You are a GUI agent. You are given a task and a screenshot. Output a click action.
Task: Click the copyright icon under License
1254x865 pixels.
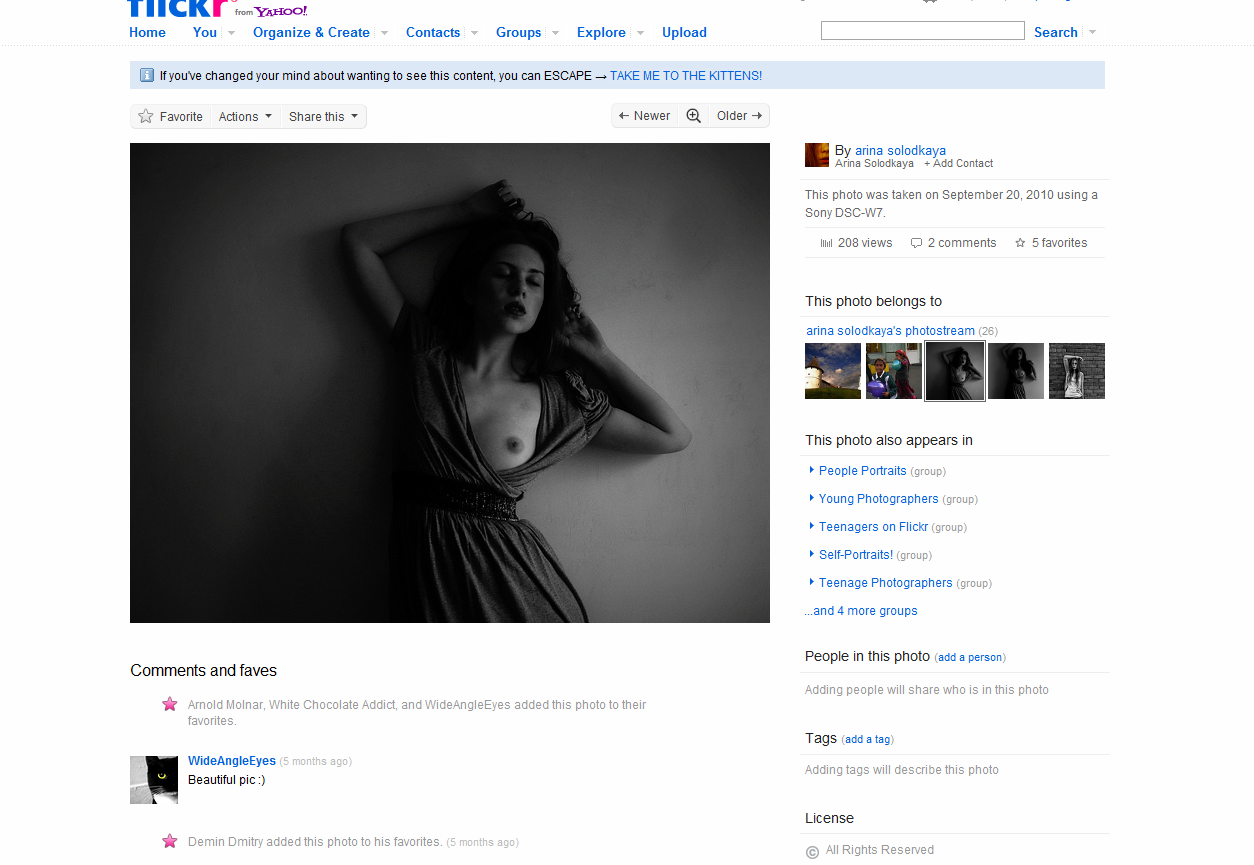(812, 852)
